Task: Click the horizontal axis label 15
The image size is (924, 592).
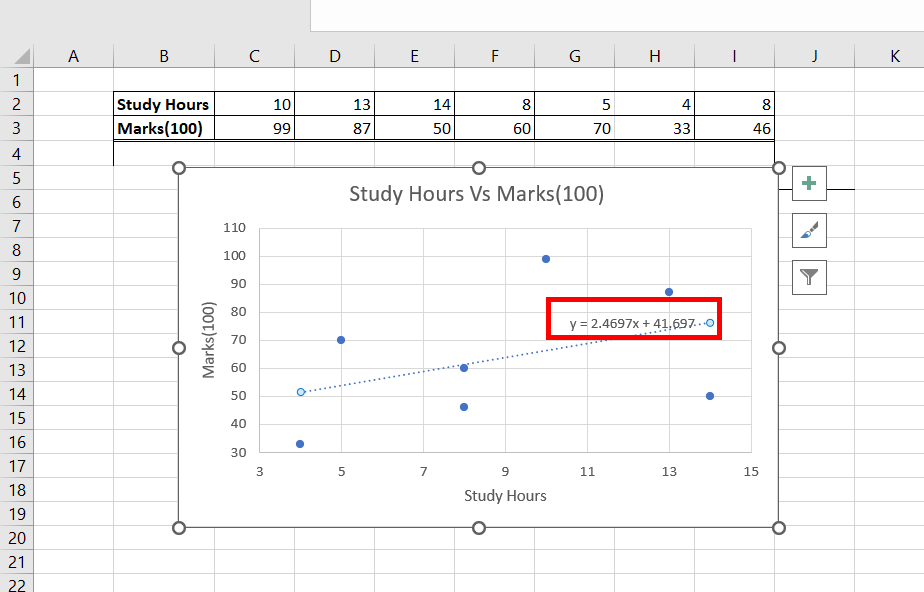Action: click(751, 471)
